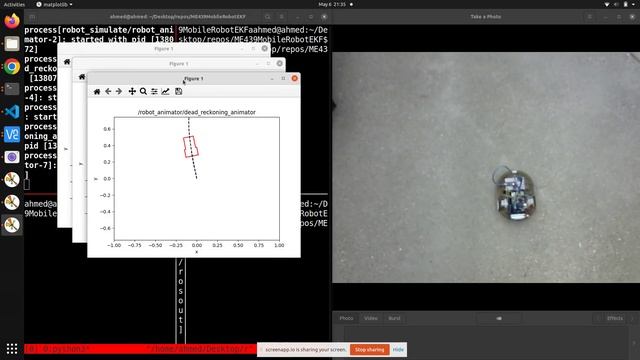Screen dimensions: 640x360
Task: Launch Google Chrome from the dock
Action: coord(12,66)
